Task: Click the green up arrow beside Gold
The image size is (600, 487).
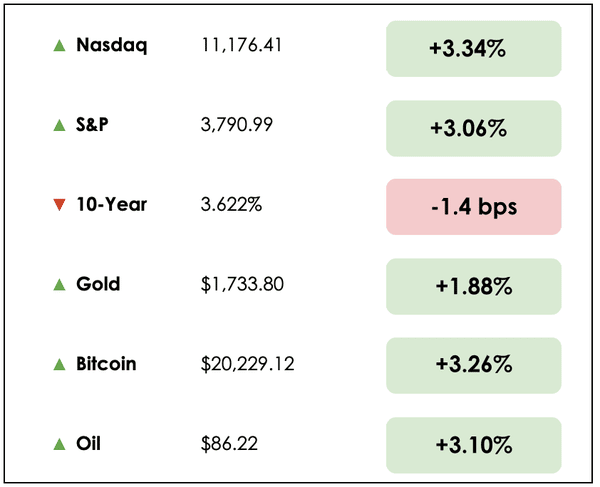Action: 59,285
